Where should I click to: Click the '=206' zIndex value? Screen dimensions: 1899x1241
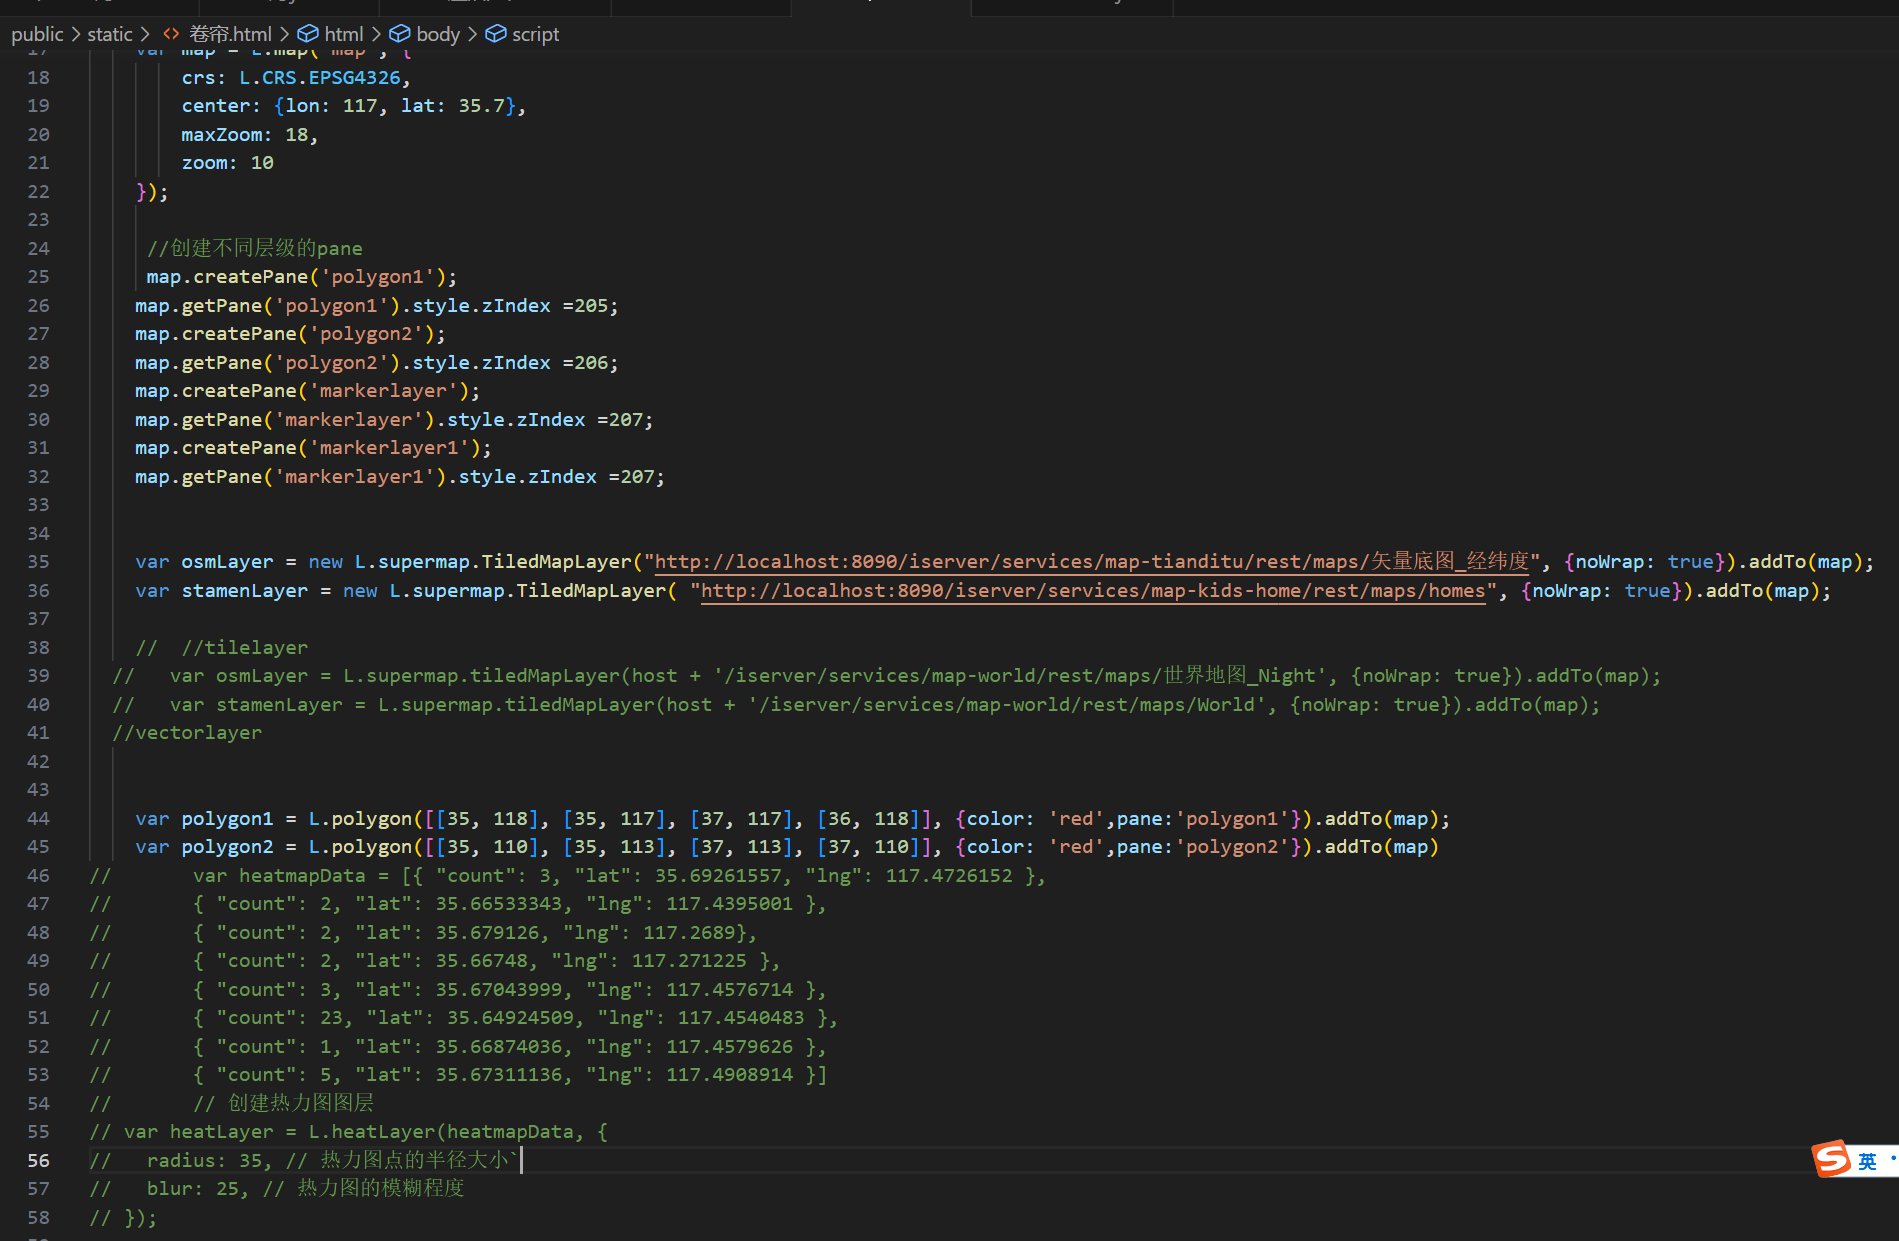point(585,362)
